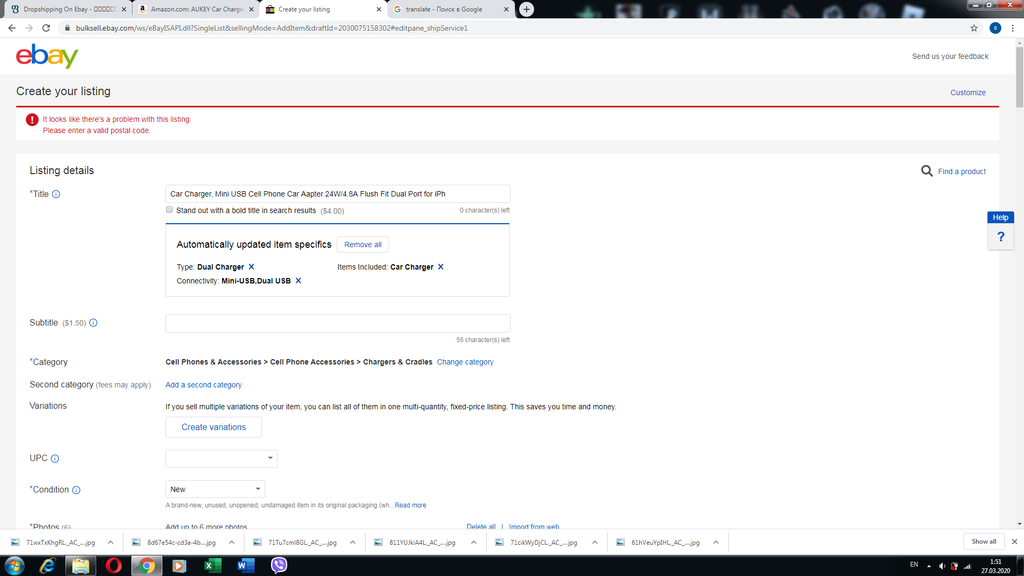Open Opera browser from taskbar

(x=114, y=566)
